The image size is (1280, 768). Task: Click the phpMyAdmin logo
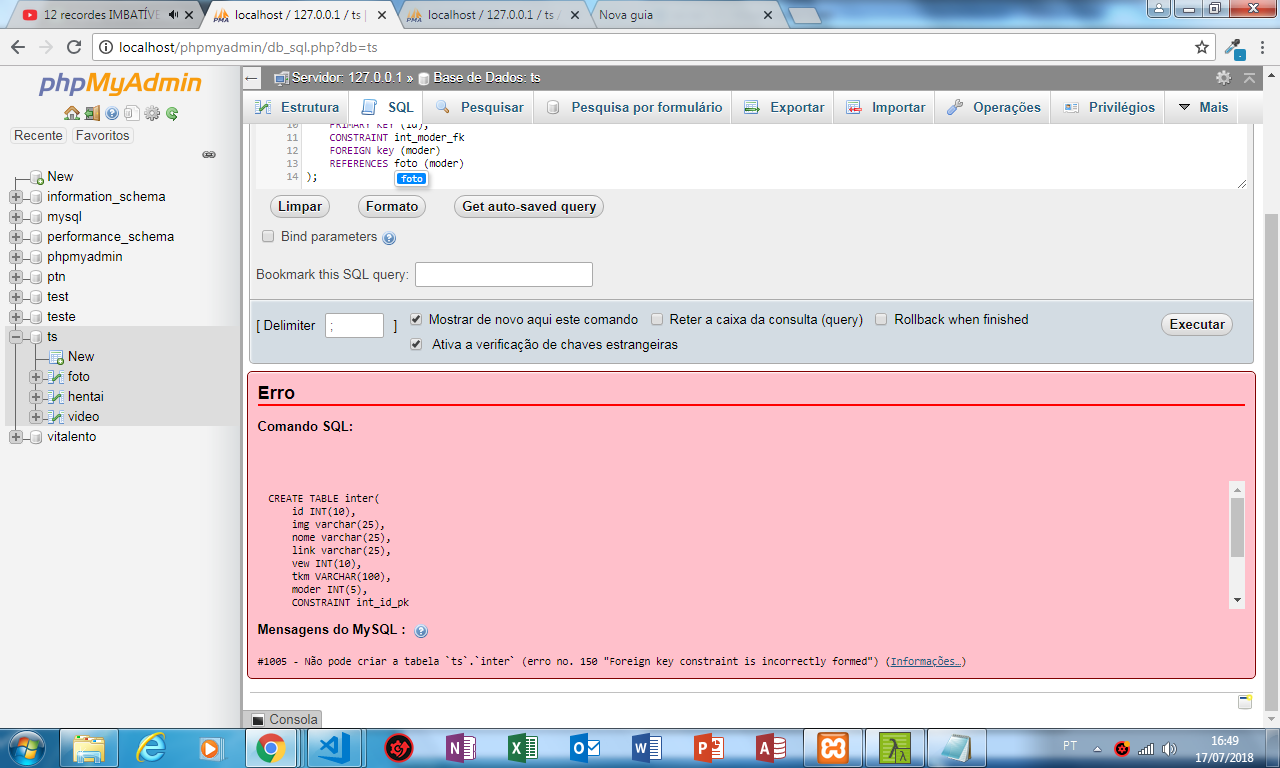tap(121, 84)
